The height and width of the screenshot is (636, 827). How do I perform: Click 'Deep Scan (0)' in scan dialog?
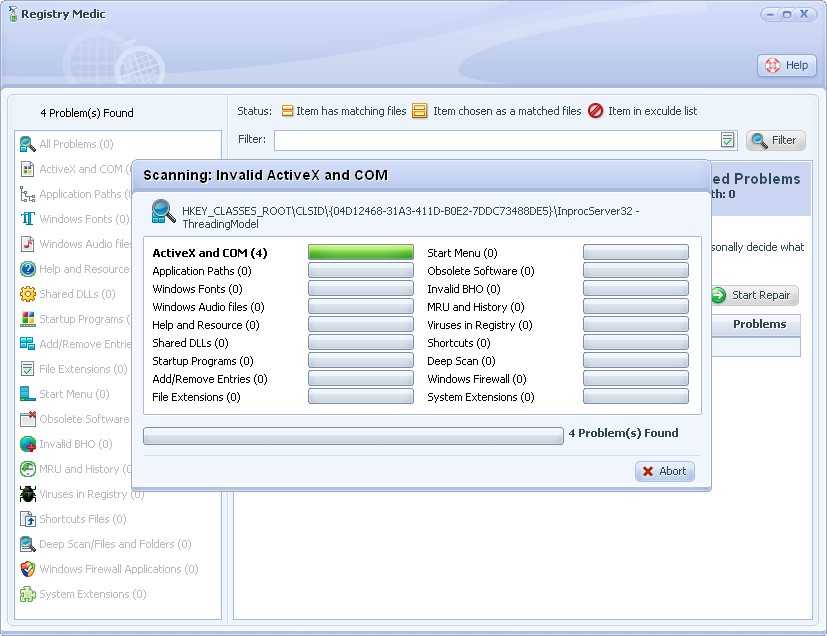pyautogui.click(x=461, y=361)
